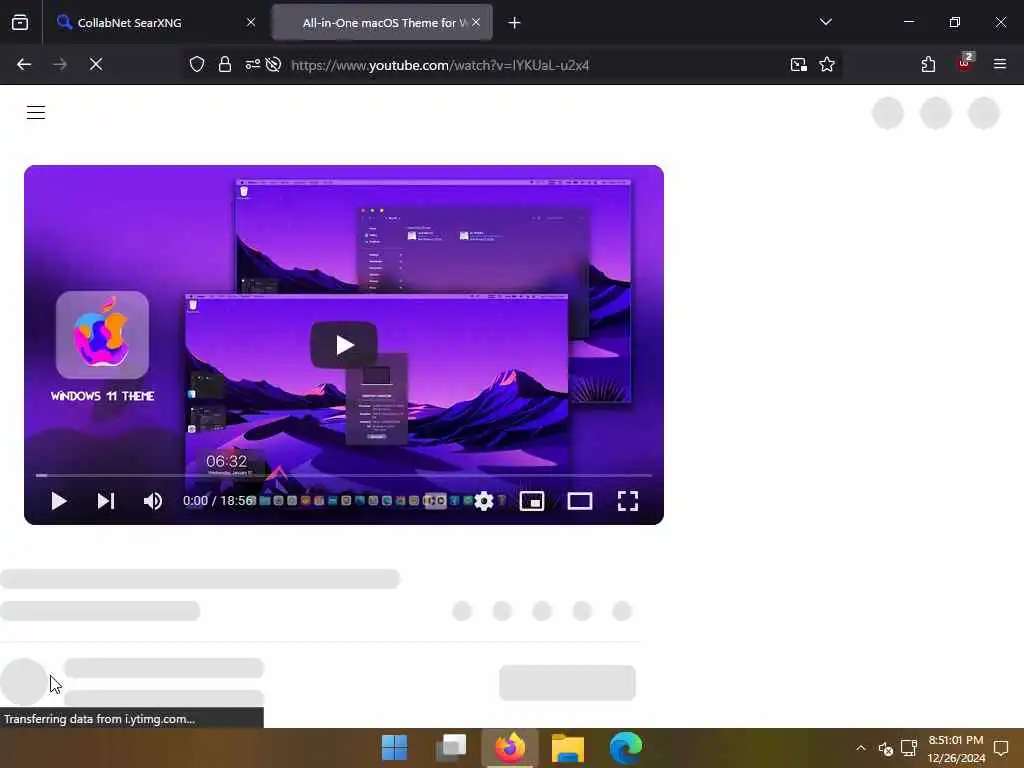1024x768 pixels.
Task: Seek along the video progress bar
Action: (x=344, y=475)
